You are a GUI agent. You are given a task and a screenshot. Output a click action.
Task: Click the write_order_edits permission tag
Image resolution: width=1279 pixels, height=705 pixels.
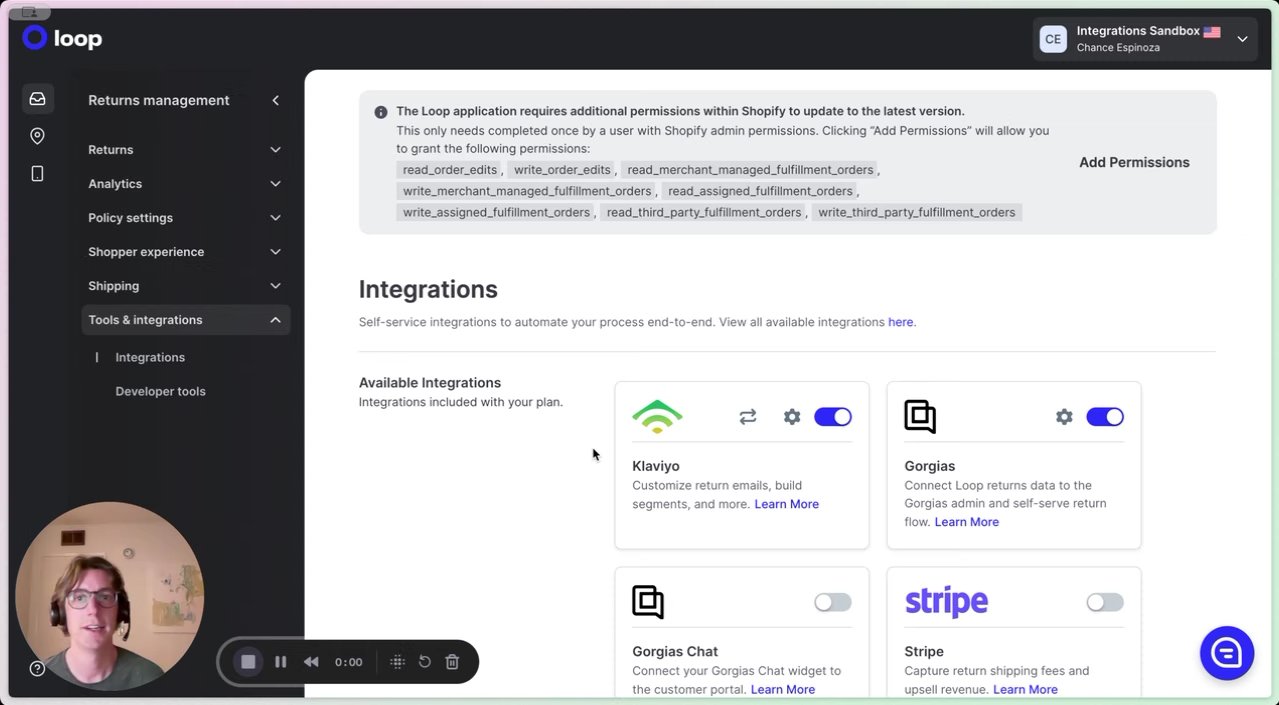562,170
